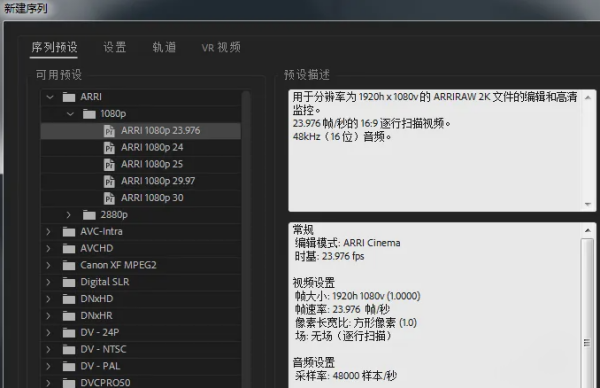Open the 设置 tab
Screen dimensions: 600x388
(114, 47)
